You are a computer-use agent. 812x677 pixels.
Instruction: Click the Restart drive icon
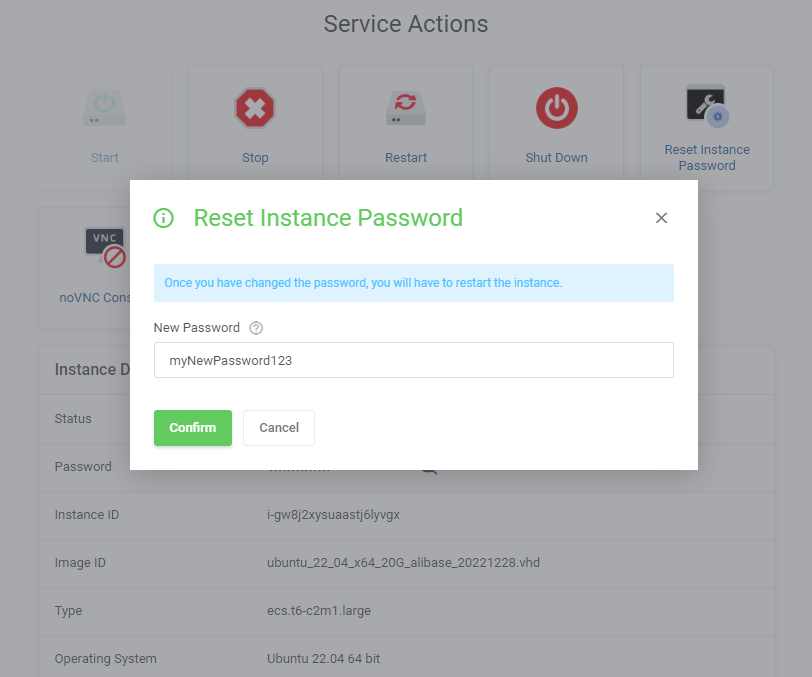406,108
